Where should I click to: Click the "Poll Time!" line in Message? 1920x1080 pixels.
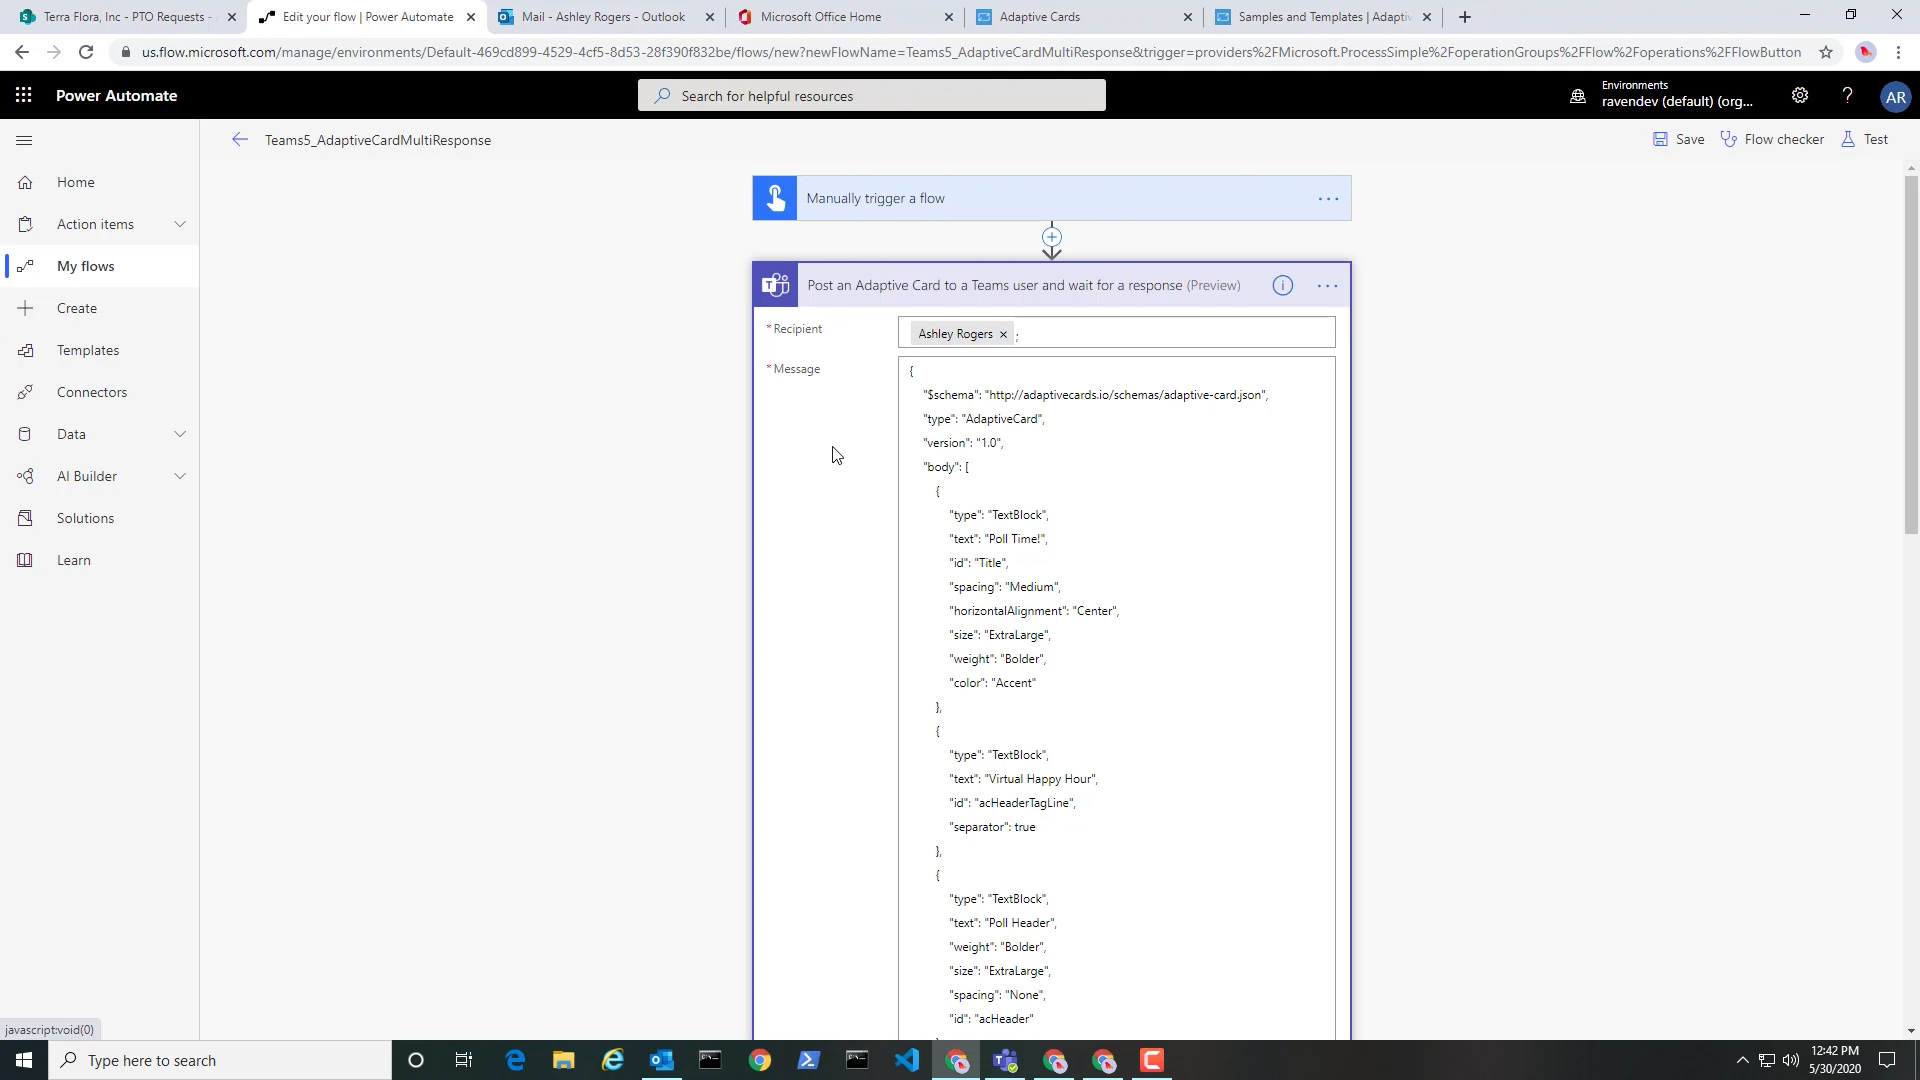click(998, 539)
